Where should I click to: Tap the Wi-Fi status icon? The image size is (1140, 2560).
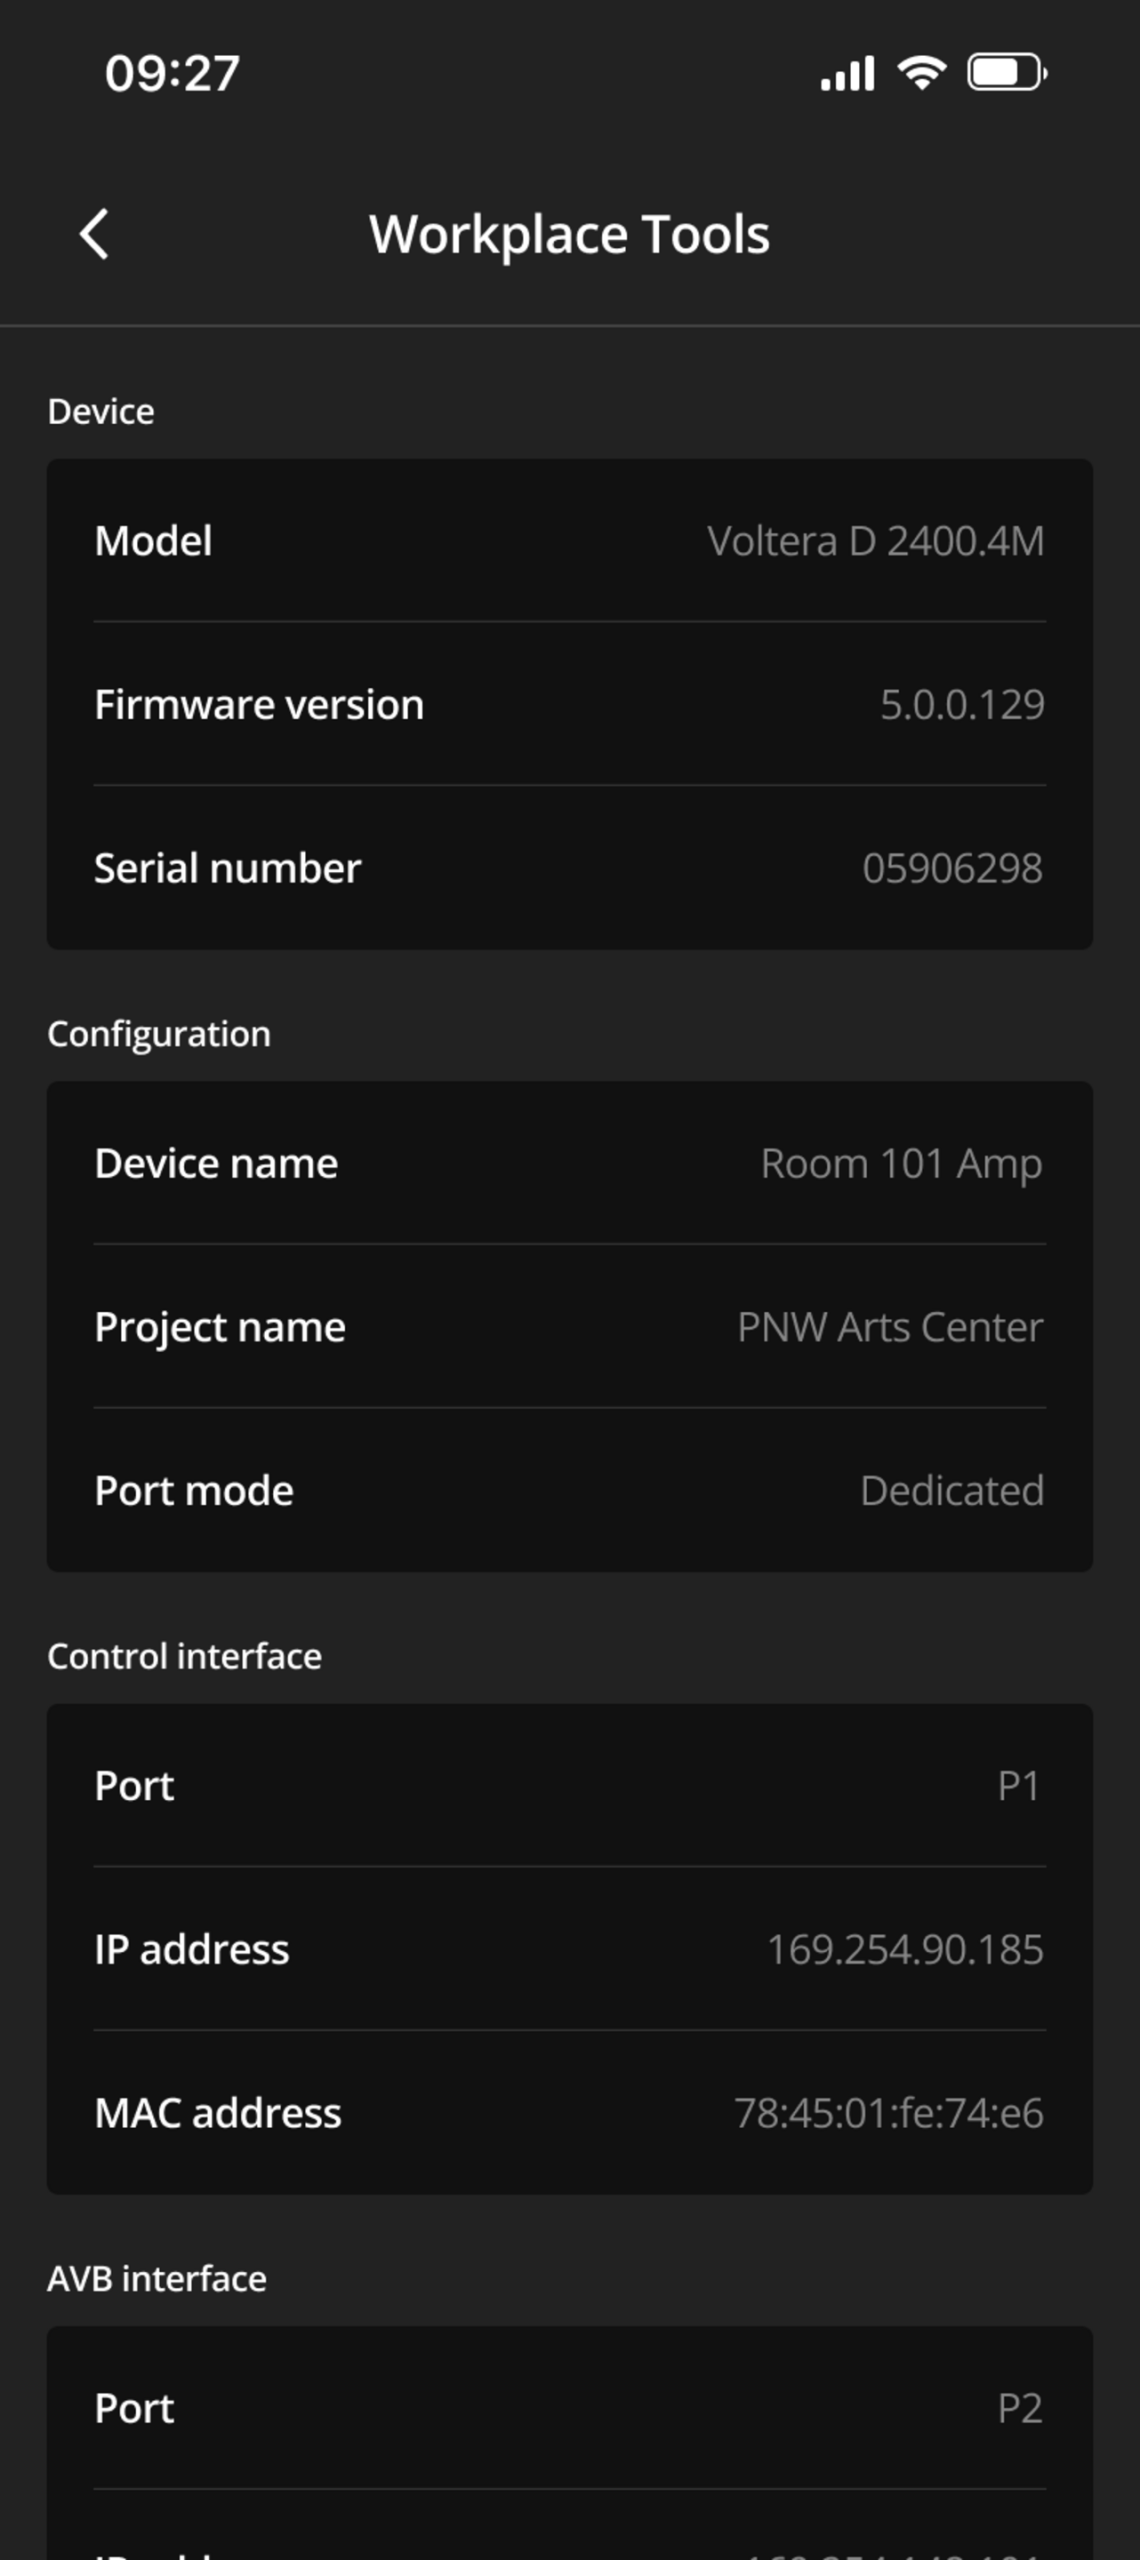click(921, 73)
